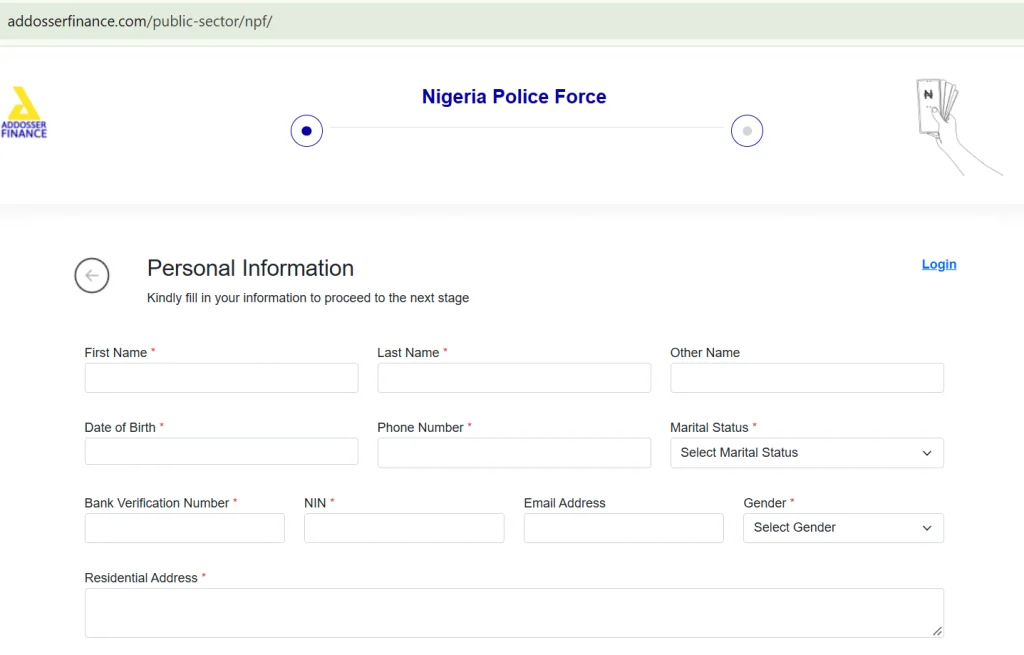The image size is (1024, 655).
Task: Click the Nigeria Police Force heading
Action: [514, 97]
